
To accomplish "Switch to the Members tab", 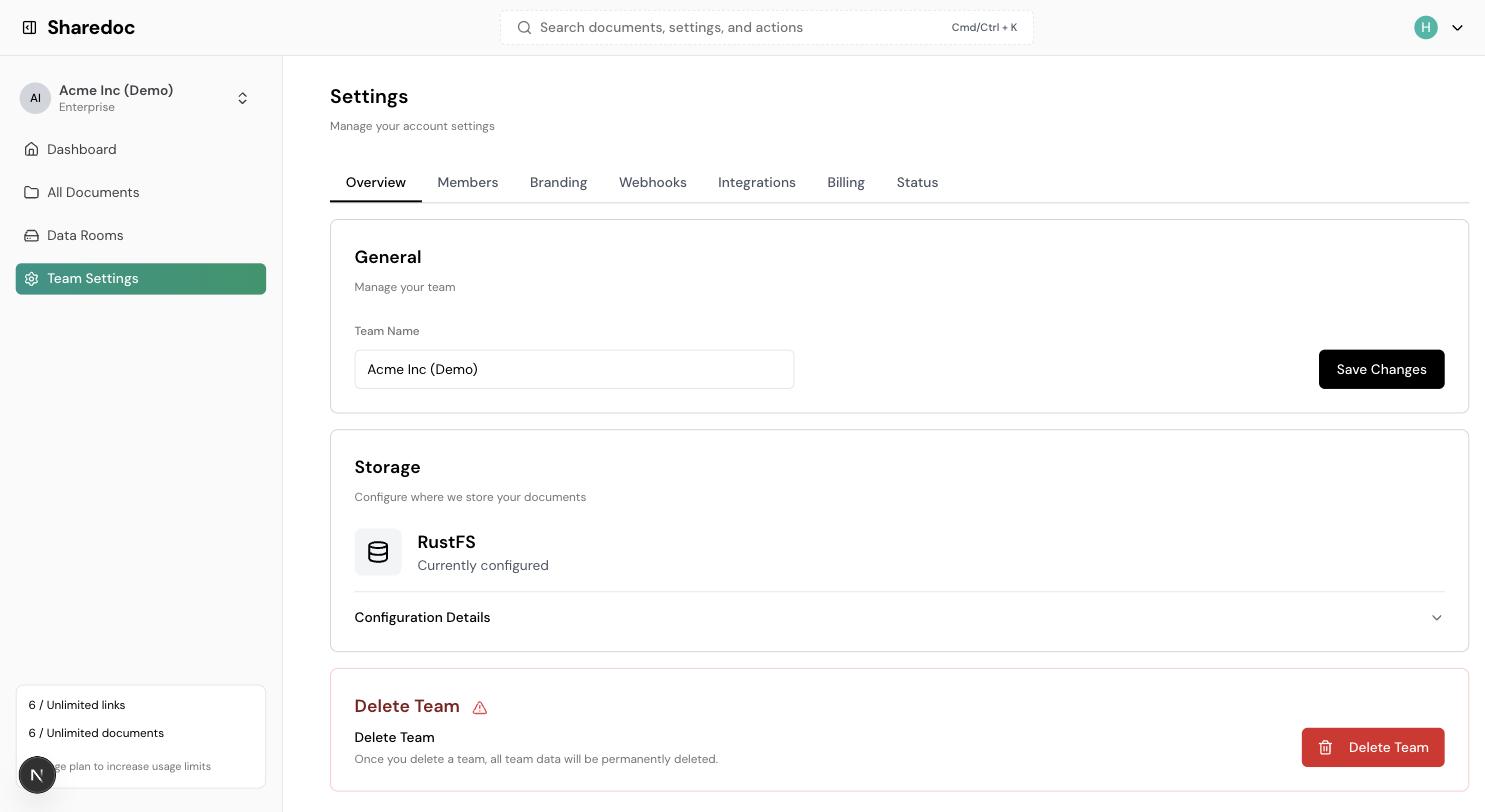I will tap(468, 183).
